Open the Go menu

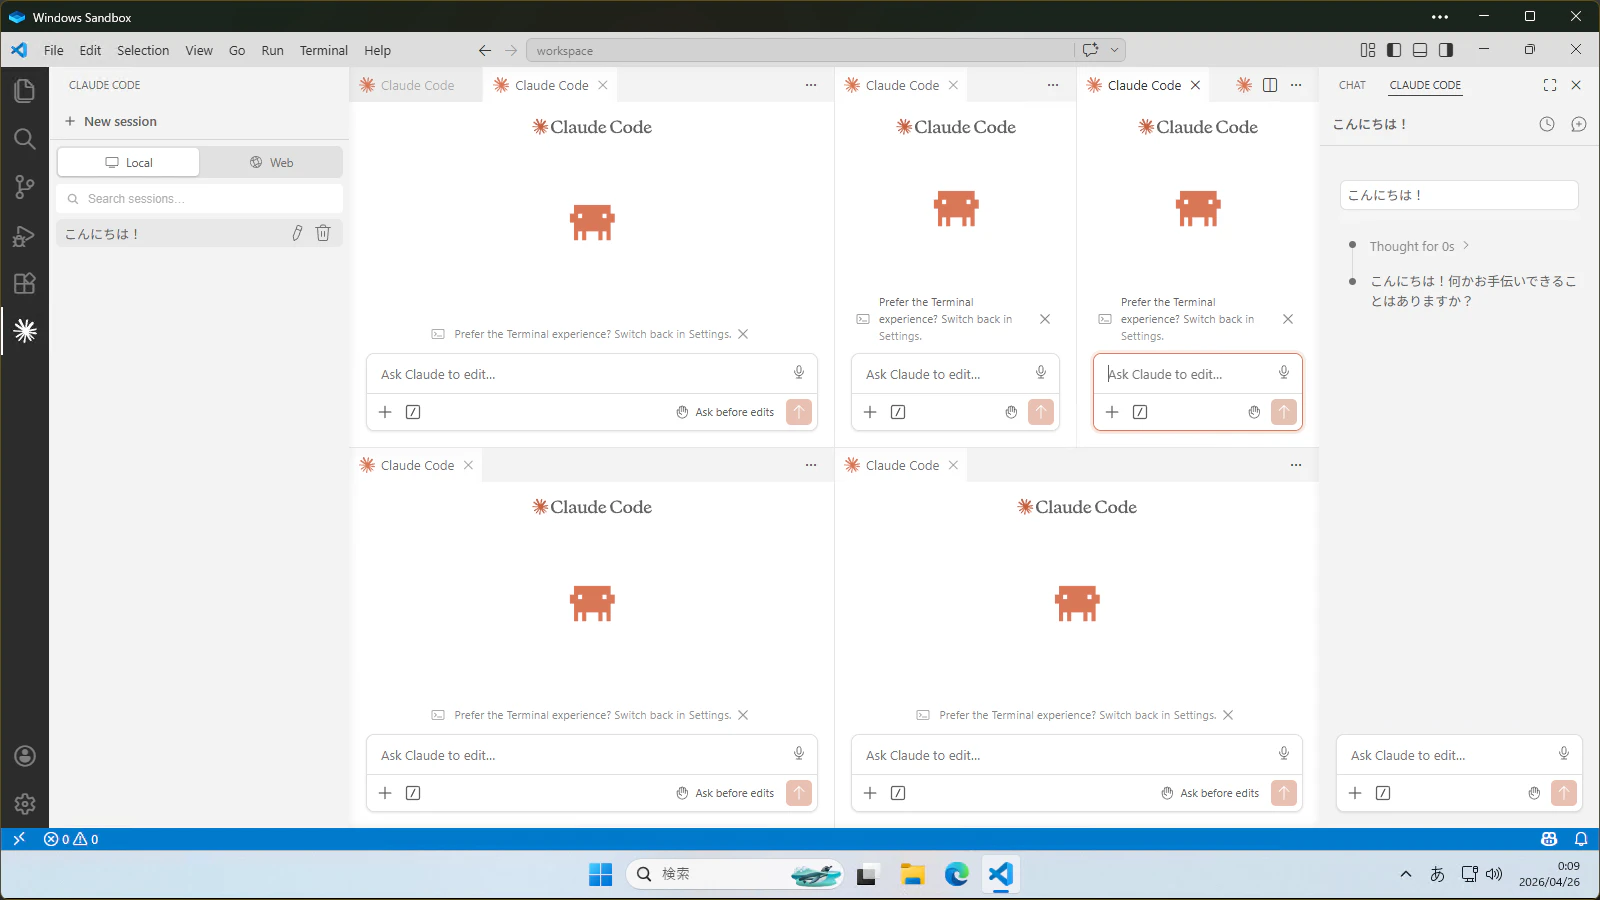pyautogui.click(x=237, y=50)
